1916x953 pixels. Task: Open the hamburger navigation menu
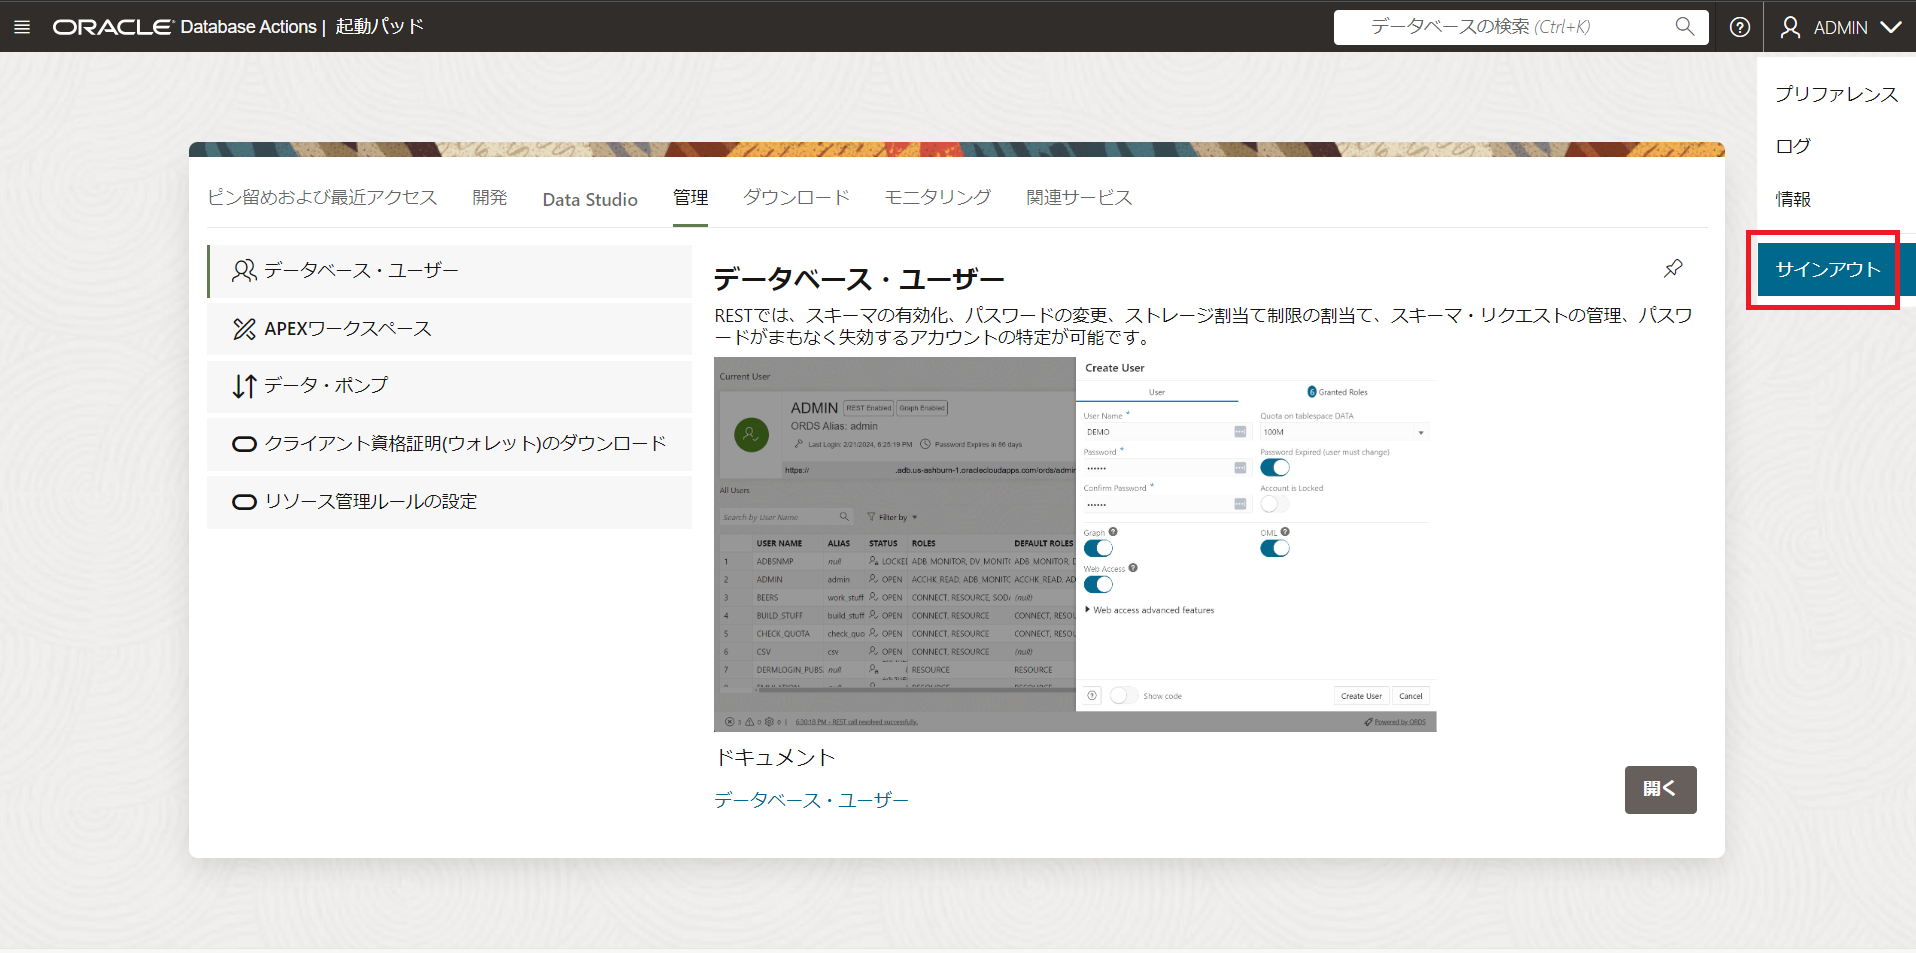click(x=22, y=27)
